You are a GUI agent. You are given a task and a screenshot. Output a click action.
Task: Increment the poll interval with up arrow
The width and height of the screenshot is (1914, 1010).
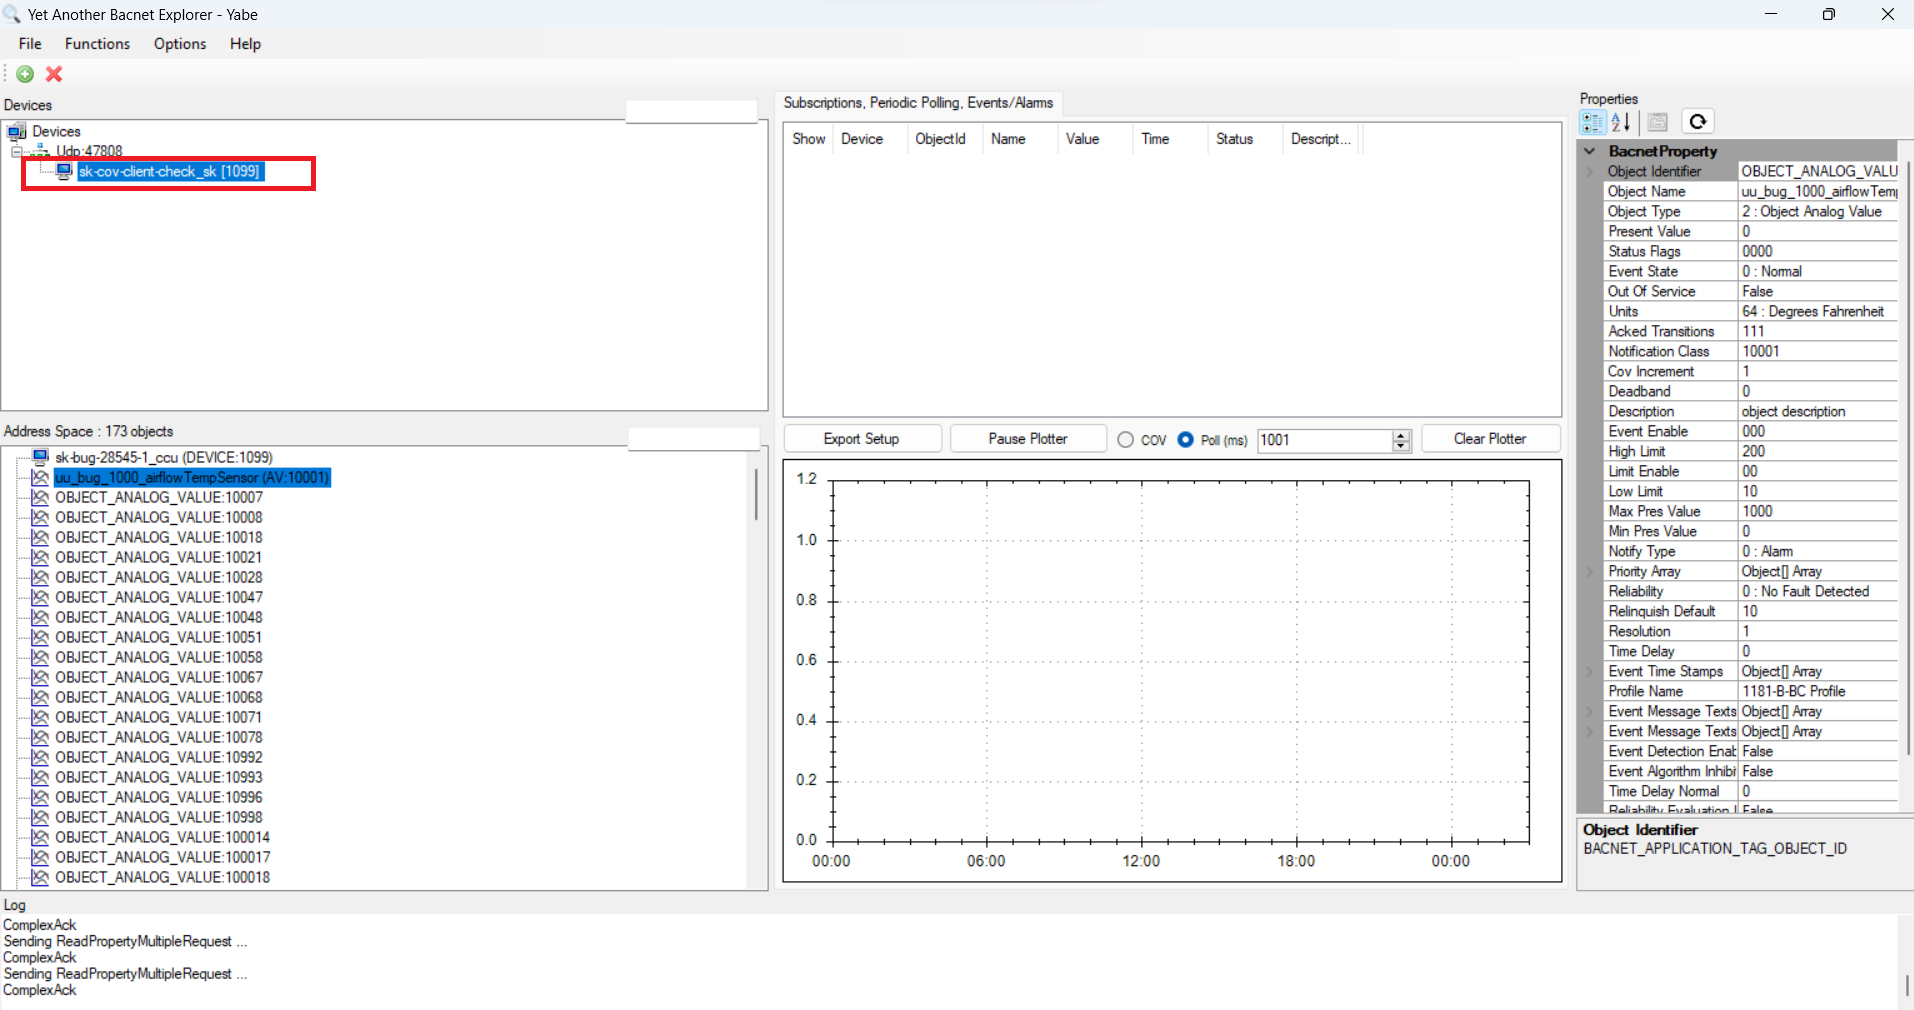(x=1402, y=435)
